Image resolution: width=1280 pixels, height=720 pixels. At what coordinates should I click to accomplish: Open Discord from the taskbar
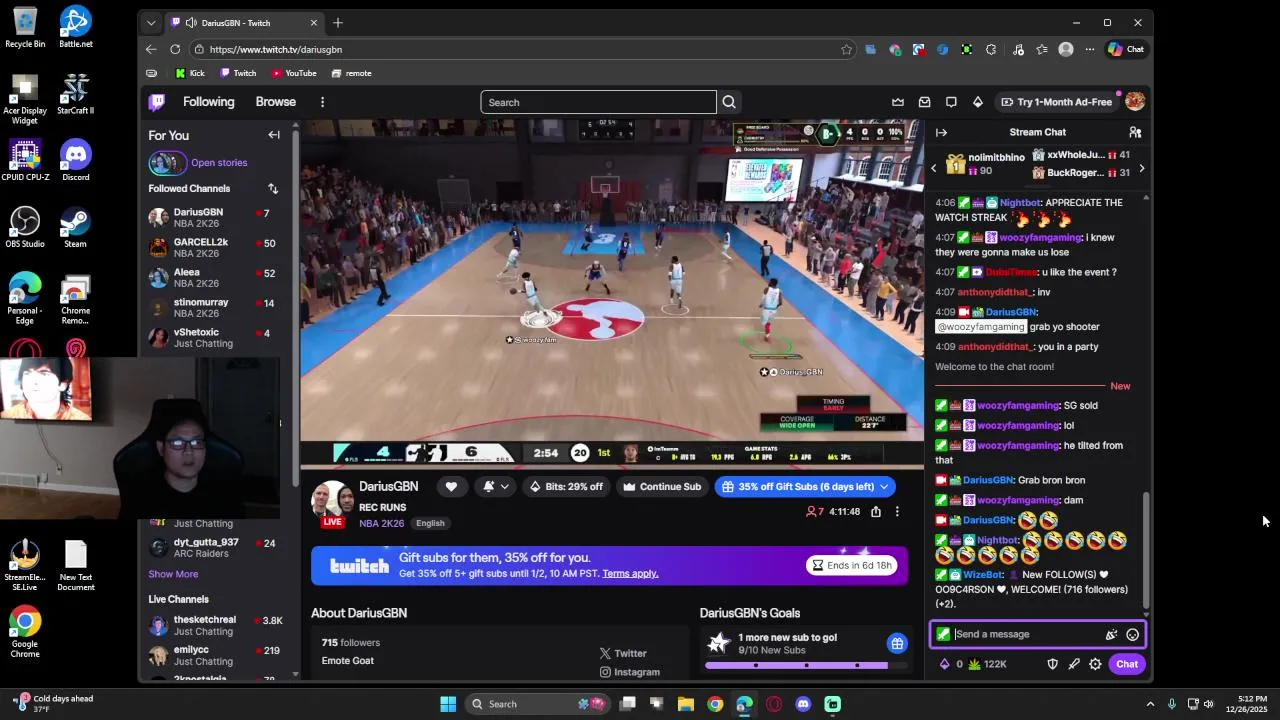coord(803,704)
